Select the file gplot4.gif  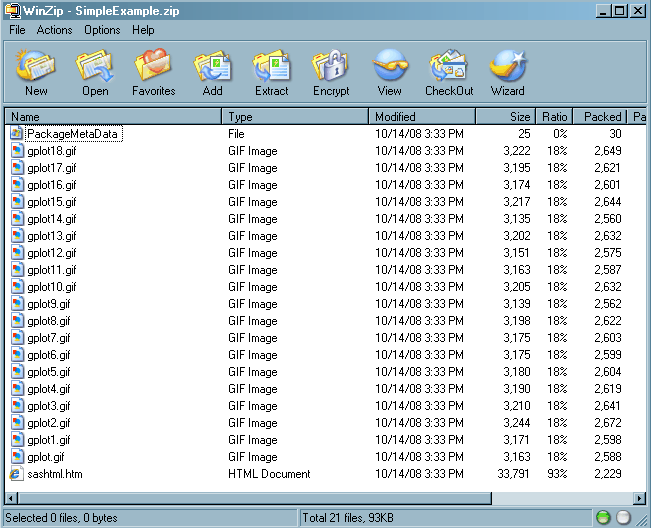coord(49,389)
